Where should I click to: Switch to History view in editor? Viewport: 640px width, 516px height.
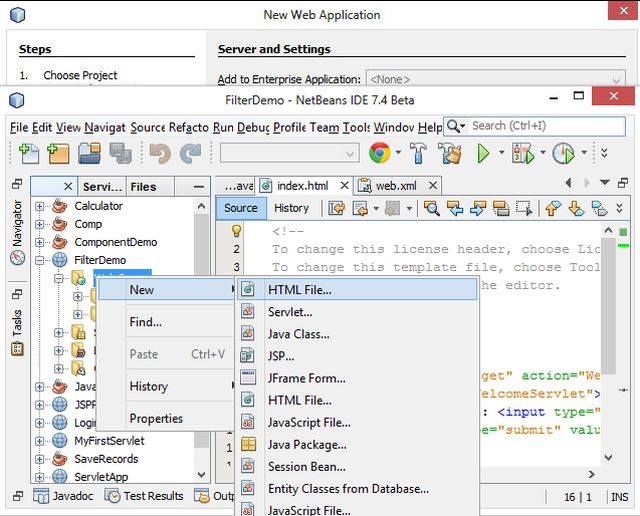pyautogui.click(x=291, y=208)
